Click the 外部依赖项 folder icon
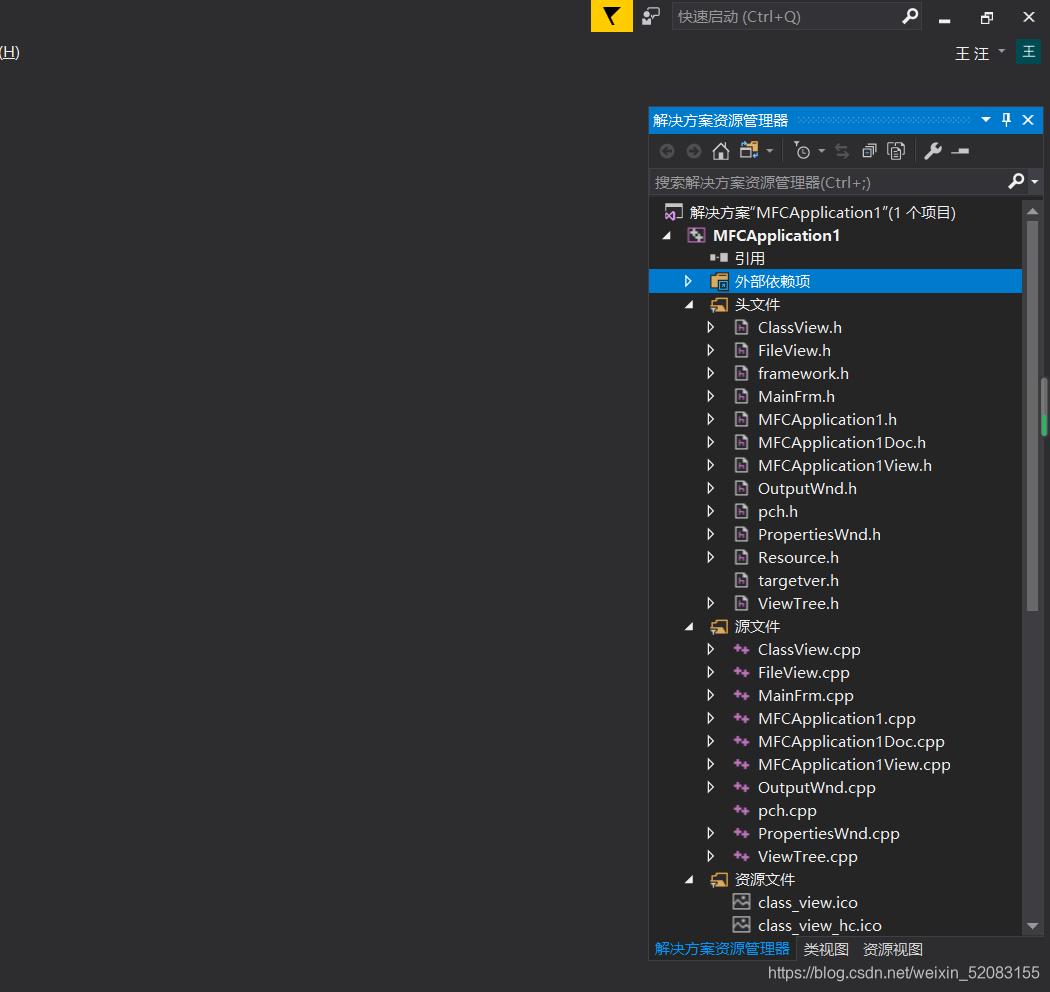Image resolution: width=1050 pixels, height=992 pixels. [719, 281]
